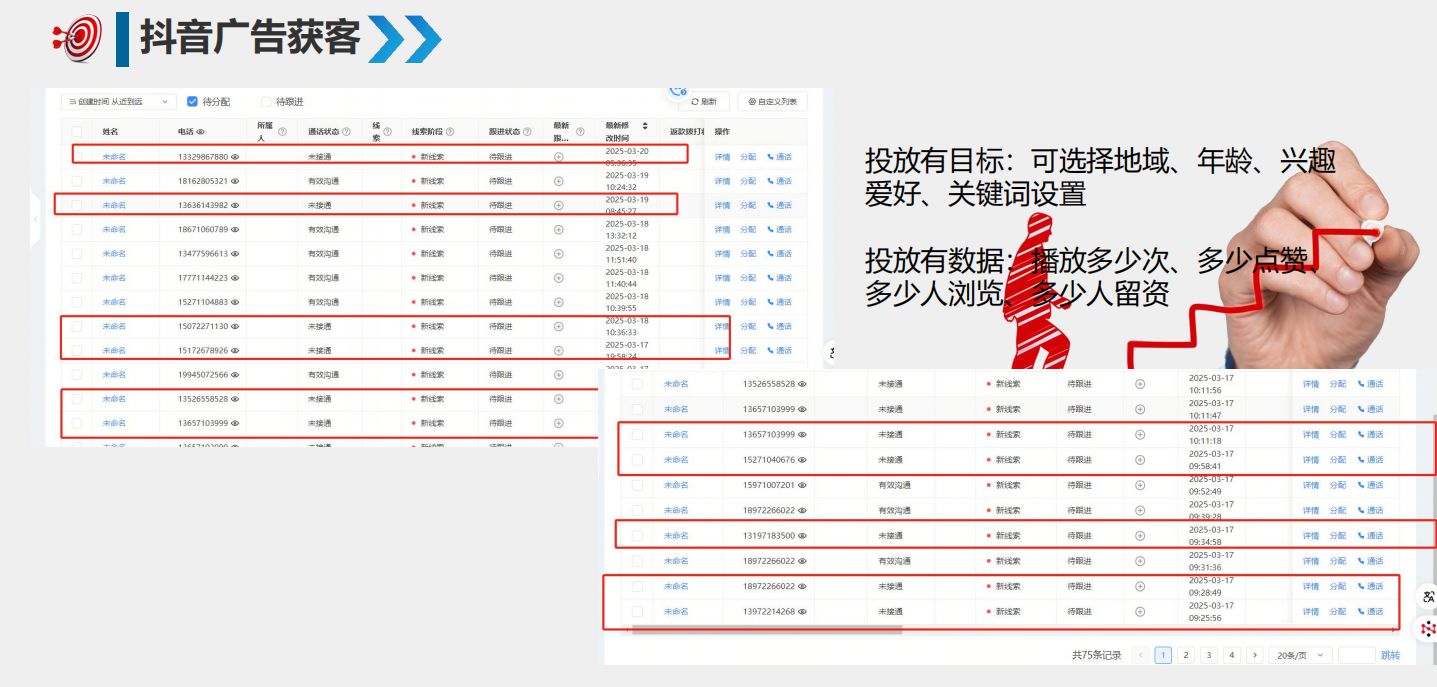Sort by 最新修改时间 column arrows
Screen dimensions: 1437x687
pyautogui.click(x=645, y=126)
